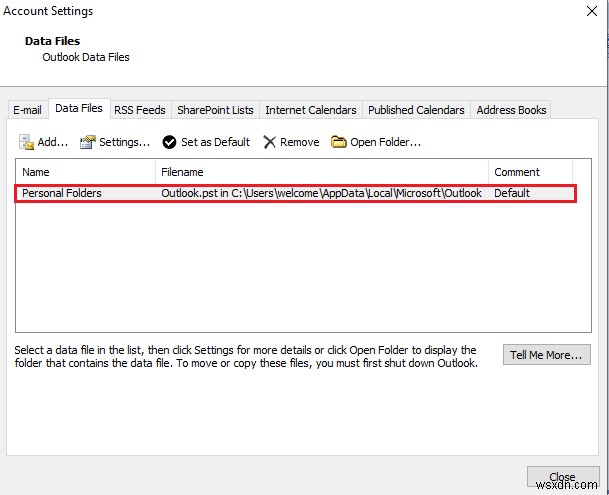Click the Open Folder icon
Image resolution: width=609 pixels, height=495 pixels.
338,142
